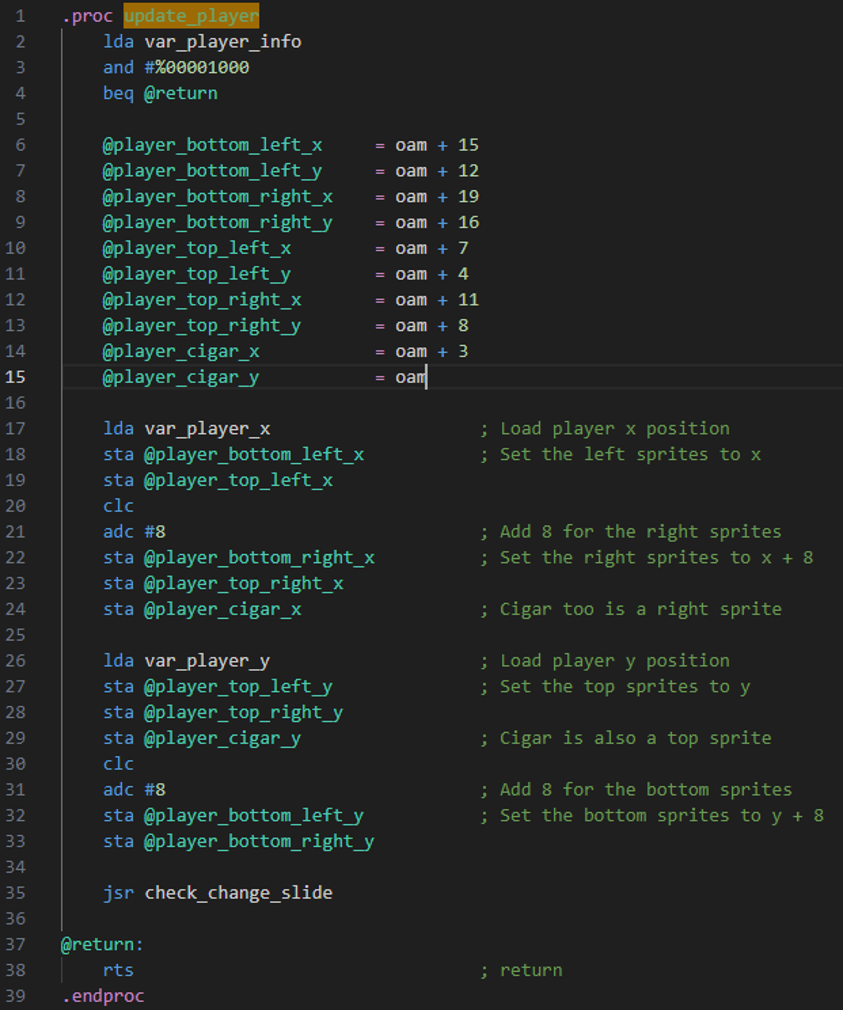Click the @player_bottom_left_x constant definition on line 6
Screen dimensions: 843x1010
[212, 145]
